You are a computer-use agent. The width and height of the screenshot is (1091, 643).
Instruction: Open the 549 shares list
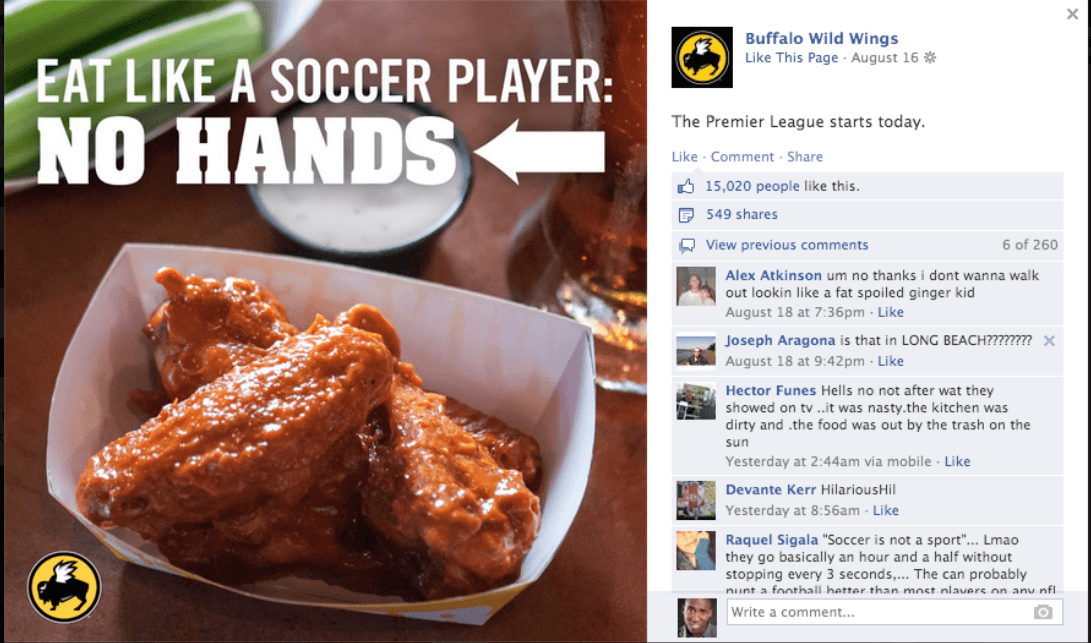pyautogui.click(x=742, y=215)
